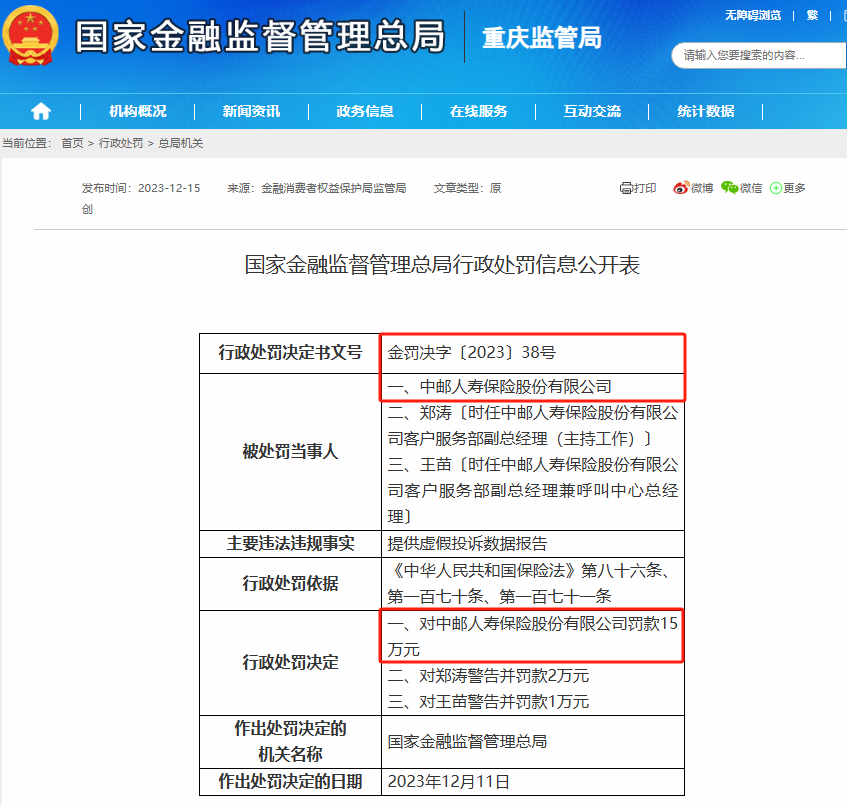Click the 文章类型 label
The width and height of the screenshot is (847, 805).
pyautogui.click(x=459, y=188)
